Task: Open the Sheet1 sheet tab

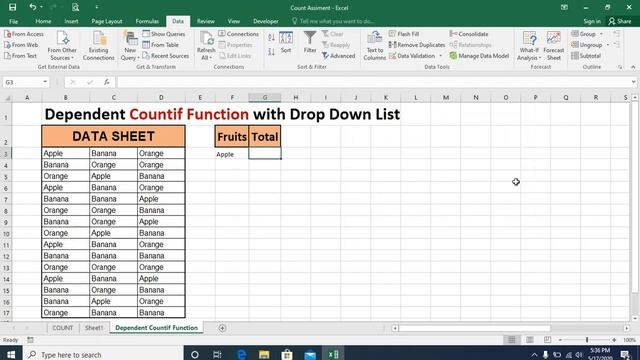Action: point(94,328)
